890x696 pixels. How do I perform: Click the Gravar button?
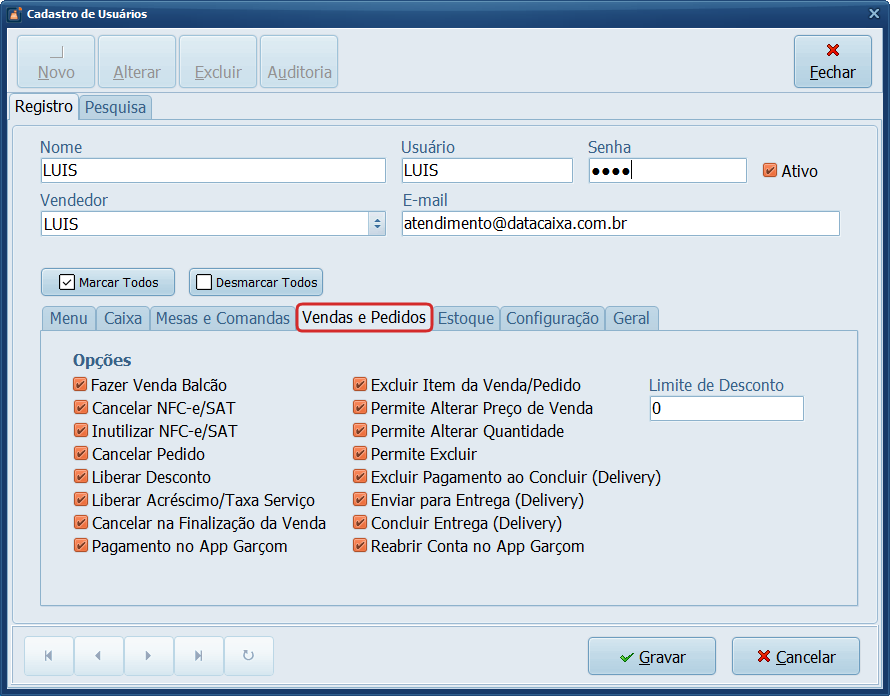pos(651,657)
